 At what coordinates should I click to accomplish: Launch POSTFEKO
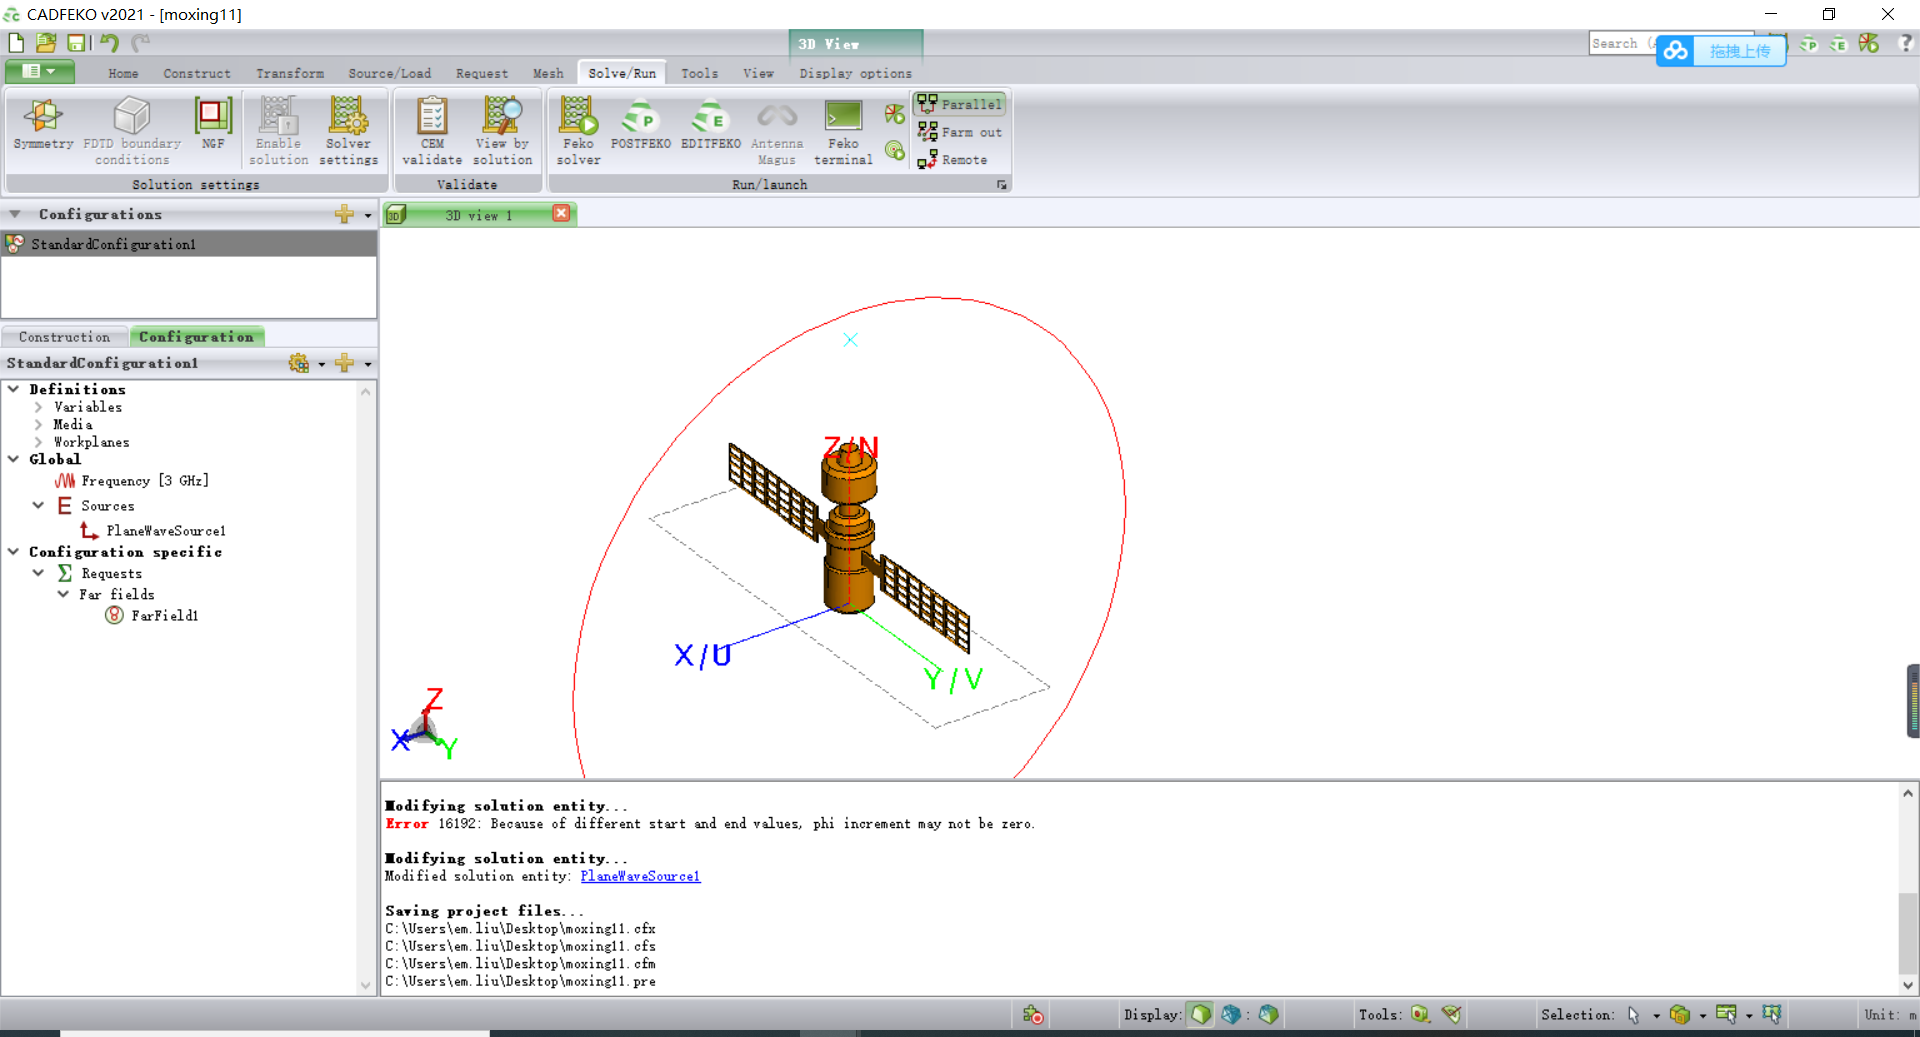[640, 125]
